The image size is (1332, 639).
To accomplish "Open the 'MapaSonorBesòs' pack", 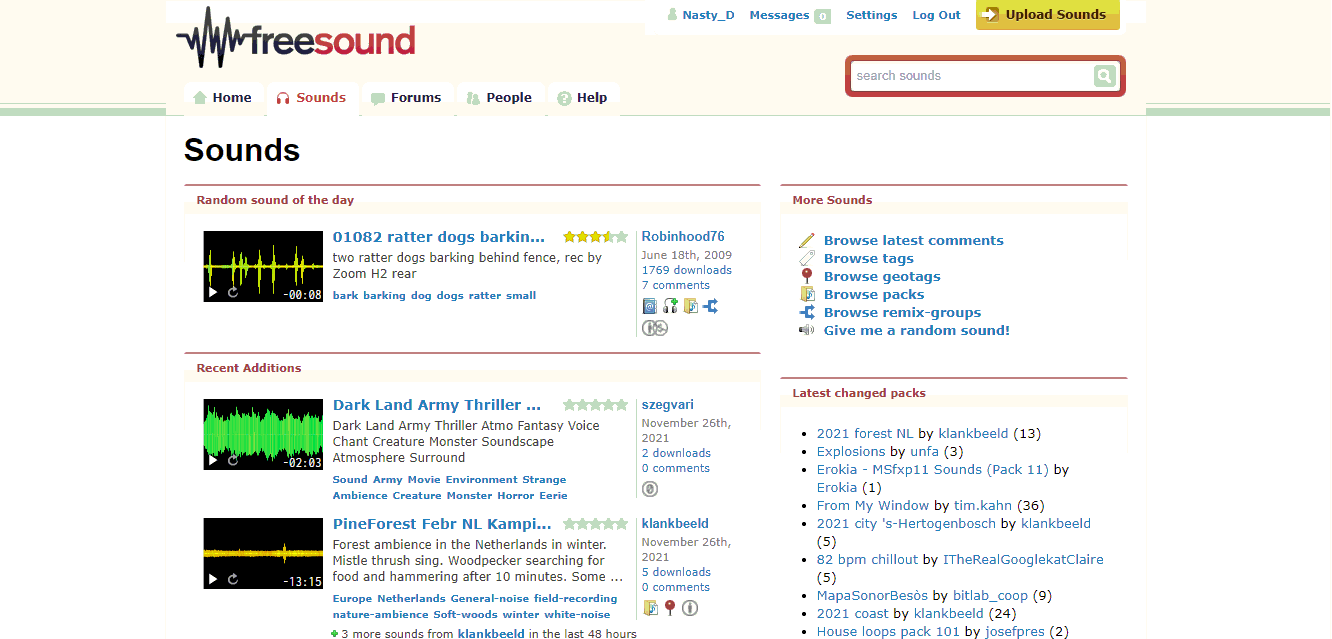I will click(872, 596).
